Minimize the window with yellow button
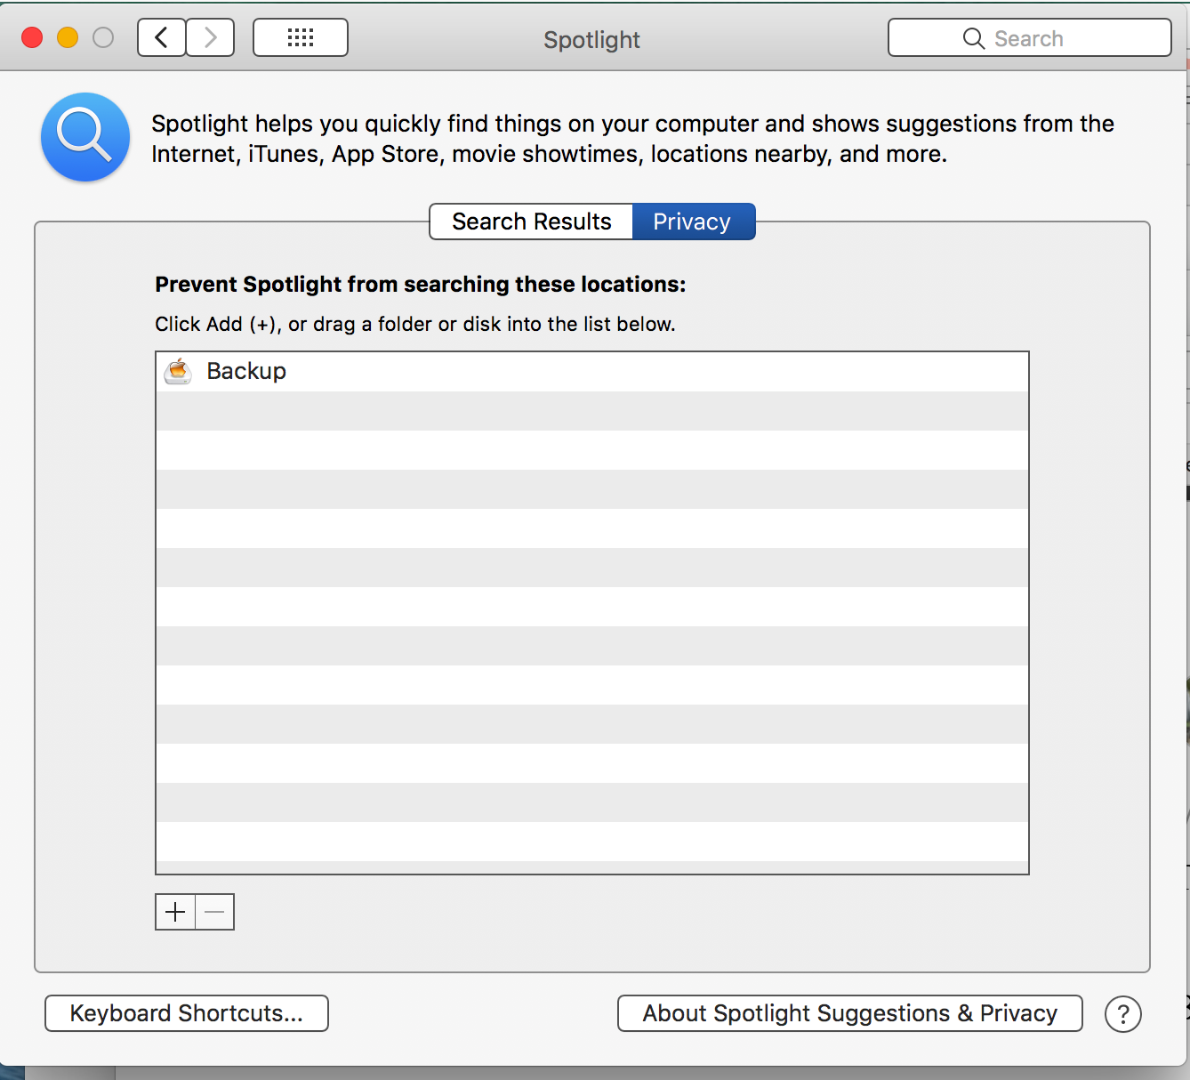1190x1080 pixels. point(68,37)
